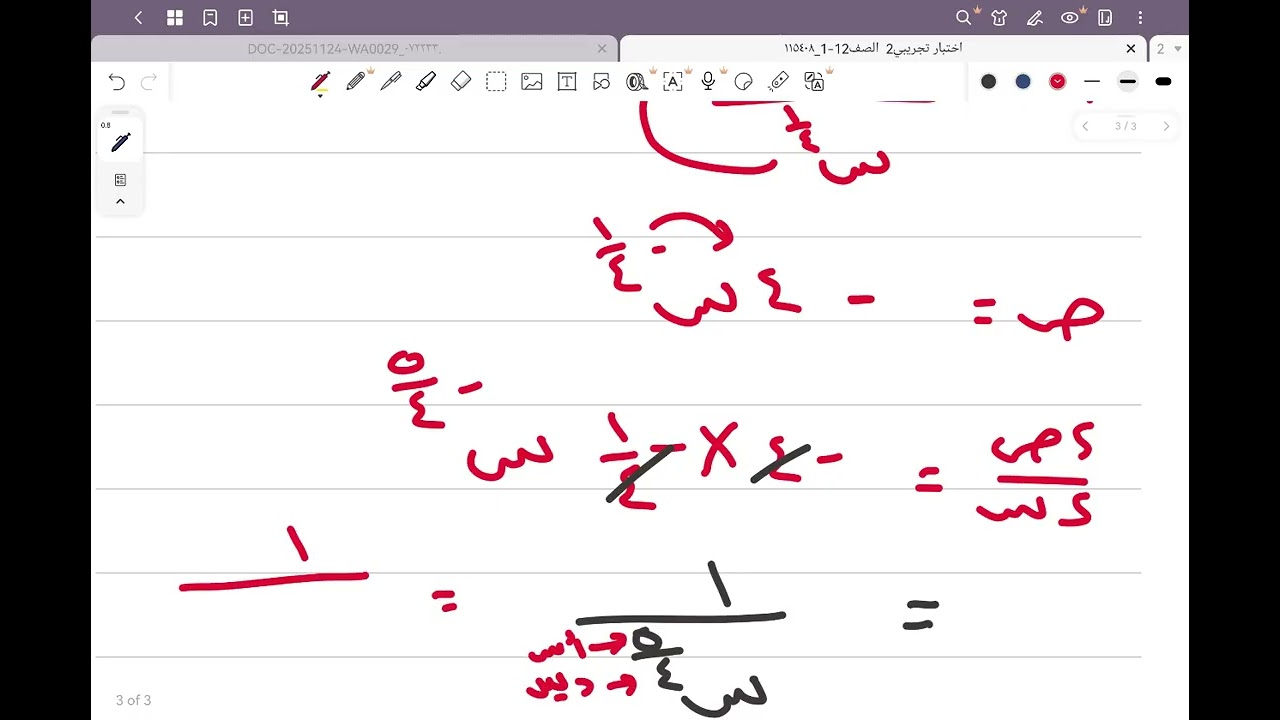Switch to DOC-20251124-WA0029 tab

pos(344,48)
